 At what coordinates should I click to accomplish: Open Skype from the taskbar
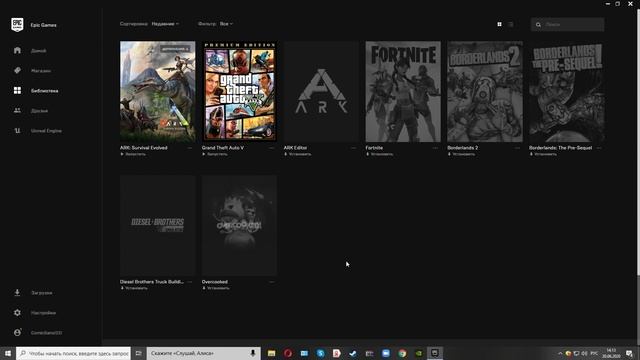[x=320, y=353]
